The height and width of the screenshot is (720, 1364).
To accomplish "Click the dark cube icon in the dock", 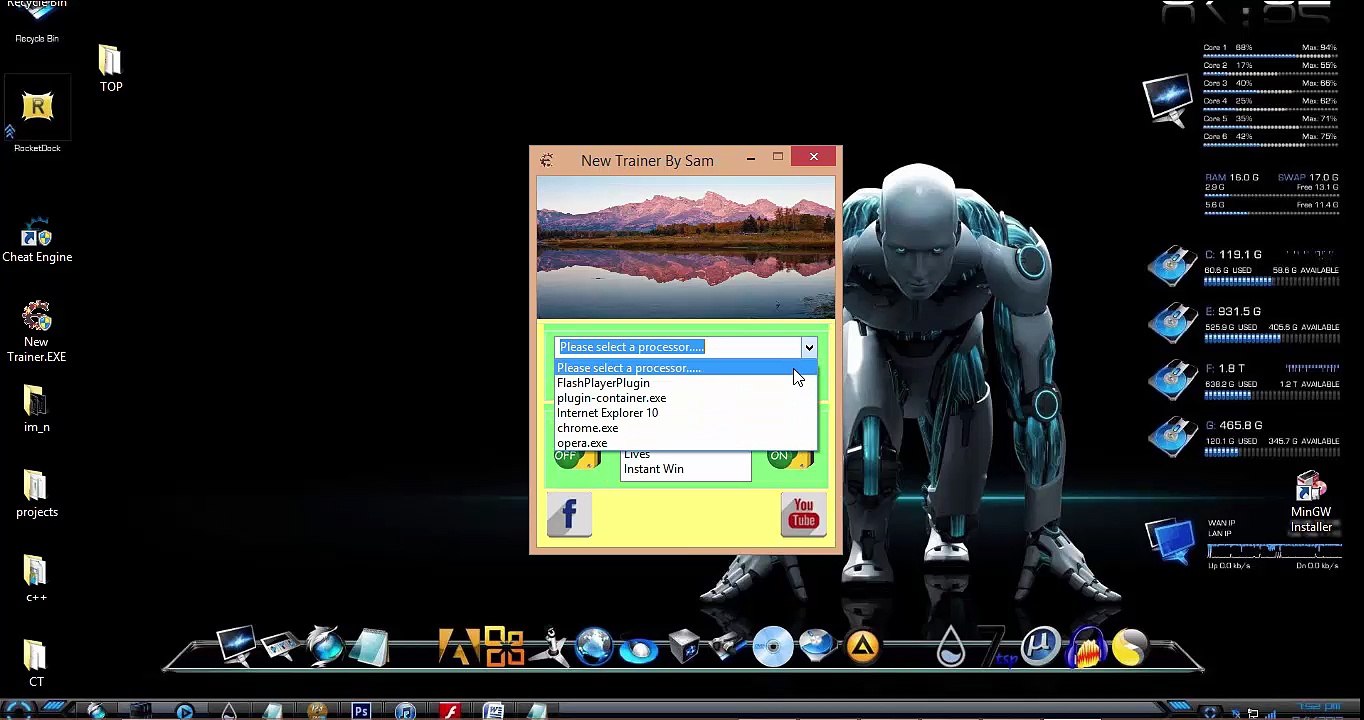I will click(684, 647).
